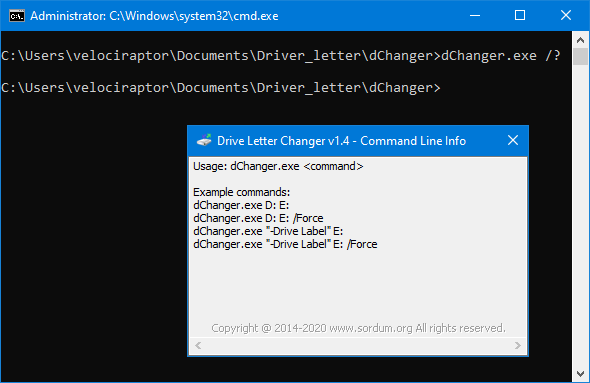This screenshot has height=383, width=590.
Task: Maximize the cmd.exe window
Action: click(520, 15)
